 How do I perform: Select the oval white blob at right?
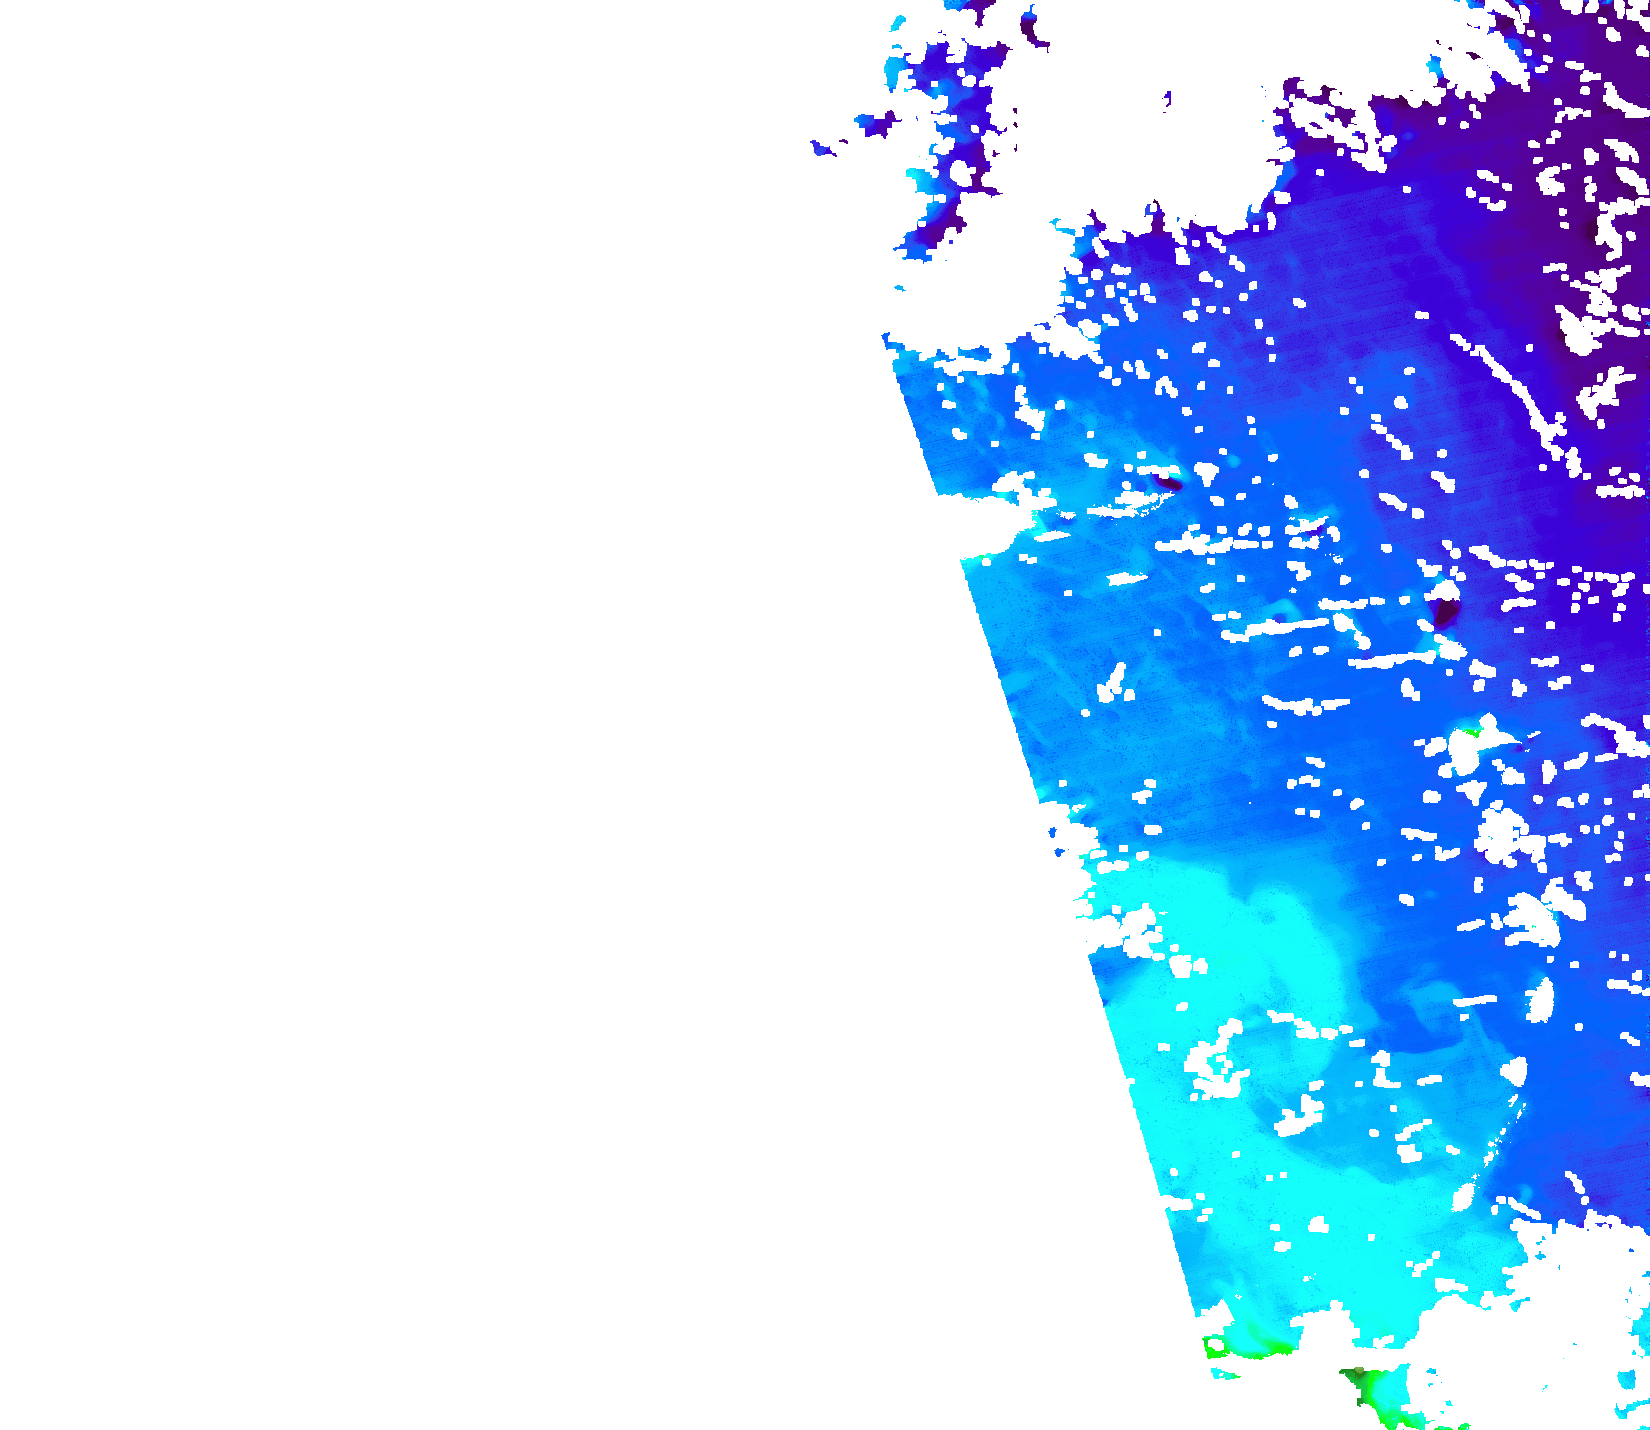point(1541,999)
